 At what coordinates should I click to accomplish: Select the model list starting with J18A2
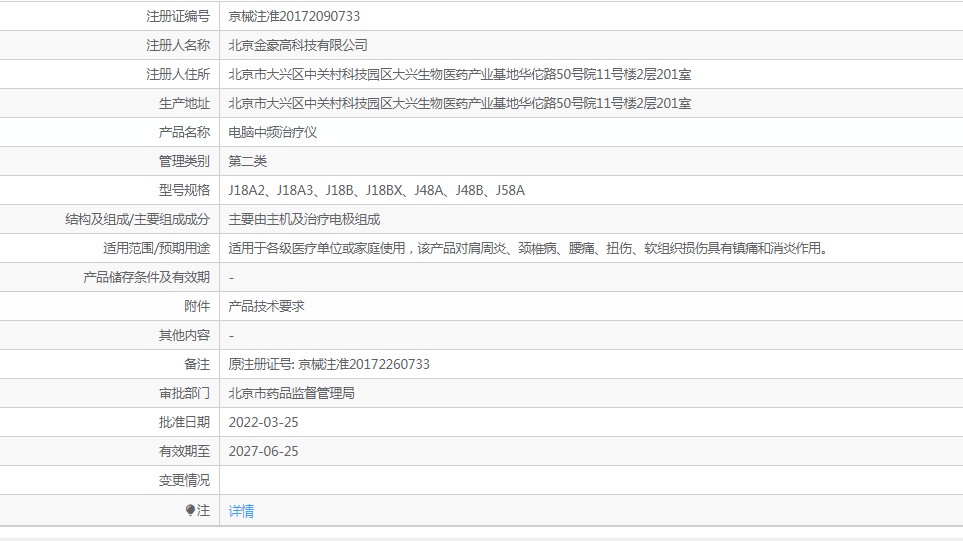[x=376, y=190]
